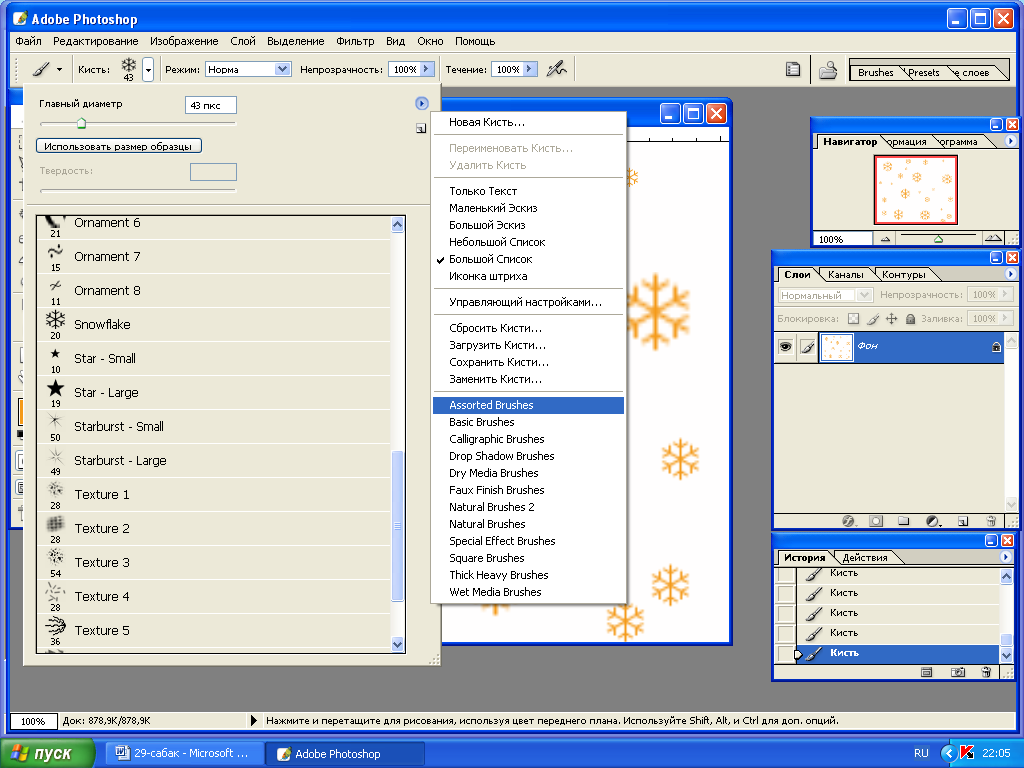Pick the Texture 2 brush icon
1024x768 pixels.
click(56, 524)
